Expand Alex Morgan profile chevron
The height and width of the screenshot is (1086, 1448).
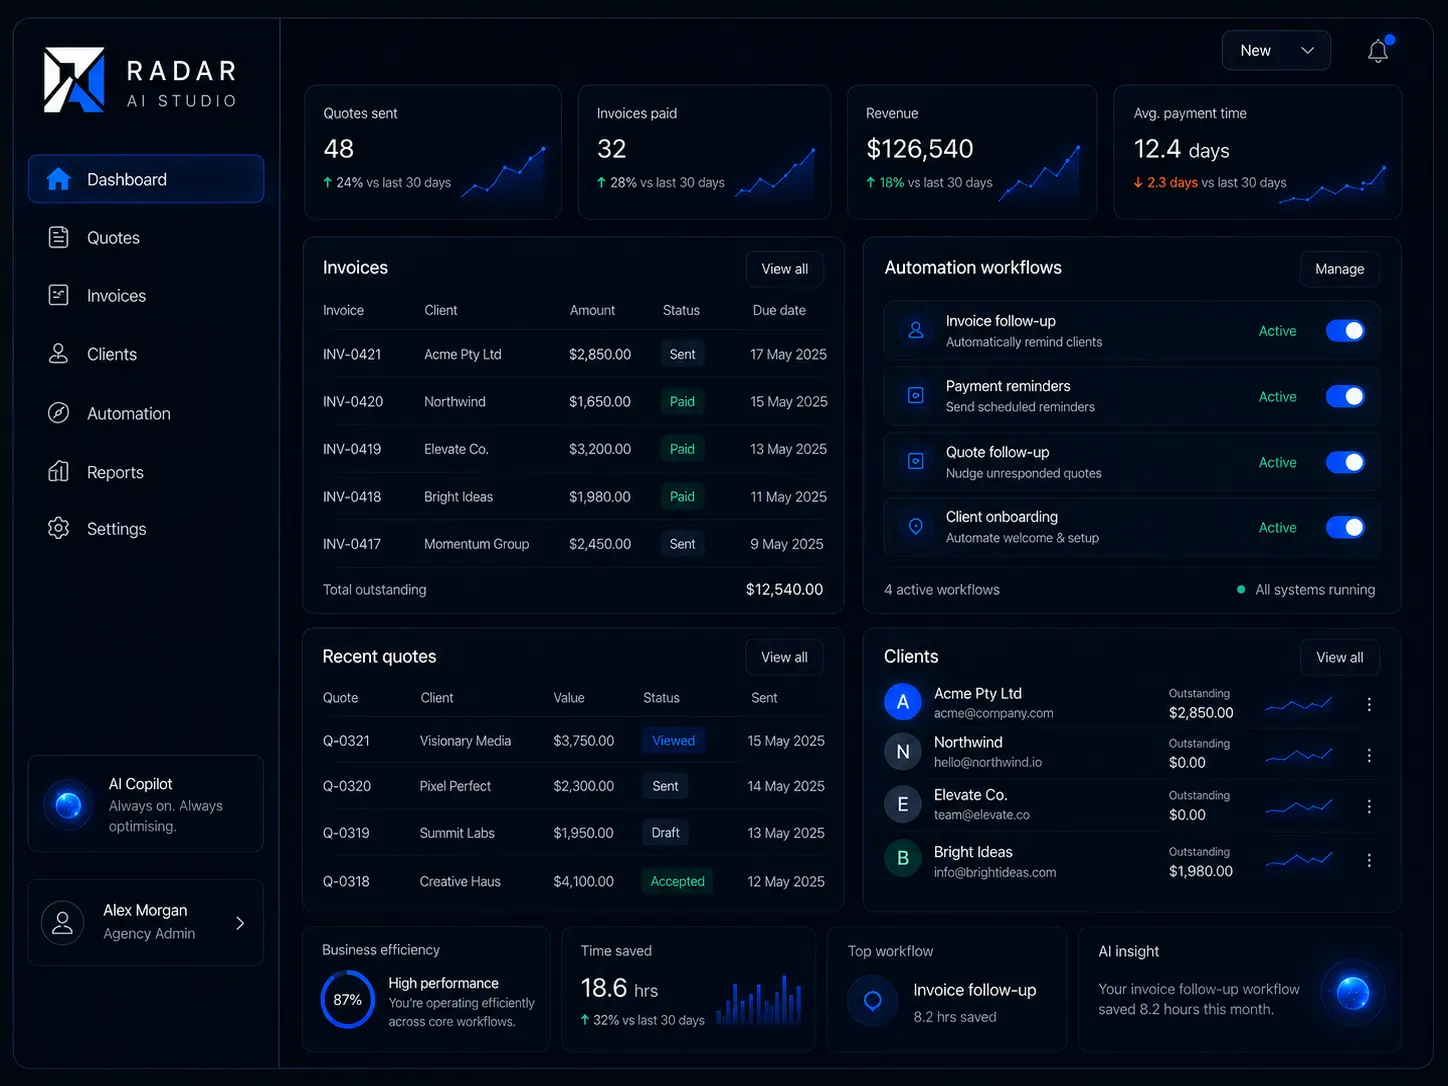240,923
